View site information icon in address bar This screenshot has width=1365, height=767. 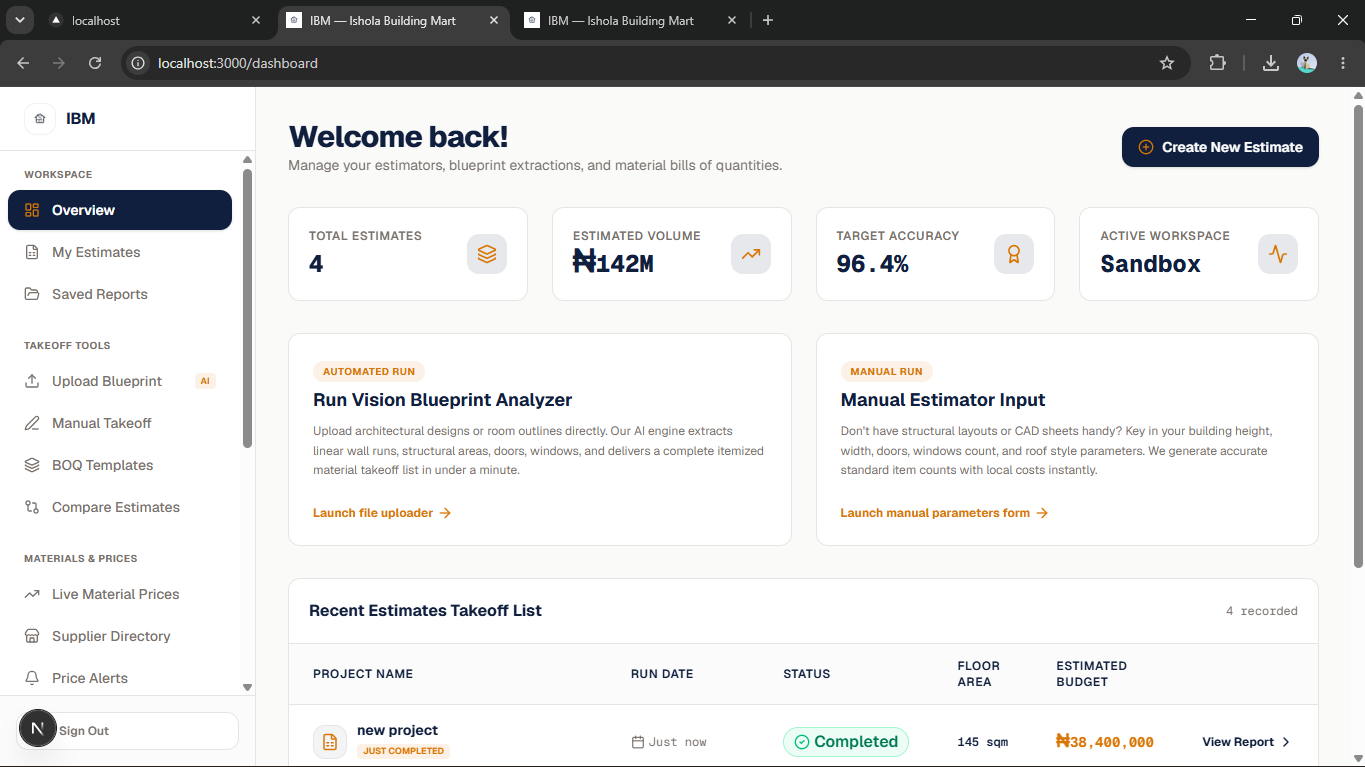[139, 63]
